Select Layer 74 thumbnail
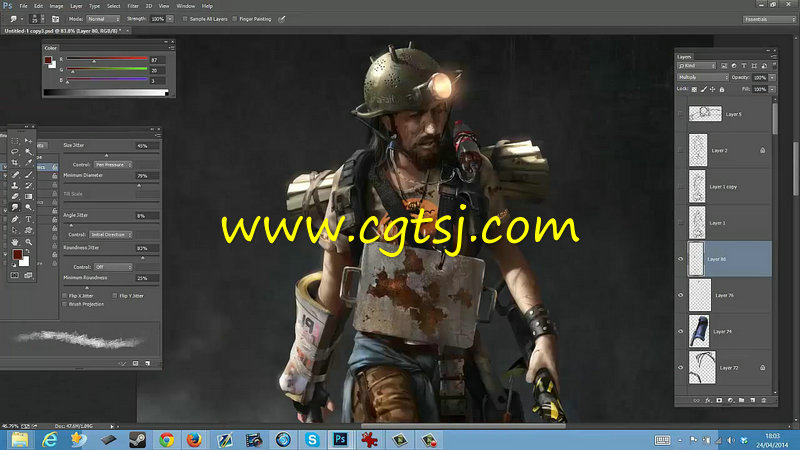Viewport: 800px width, 450px height. pos(698,332)
